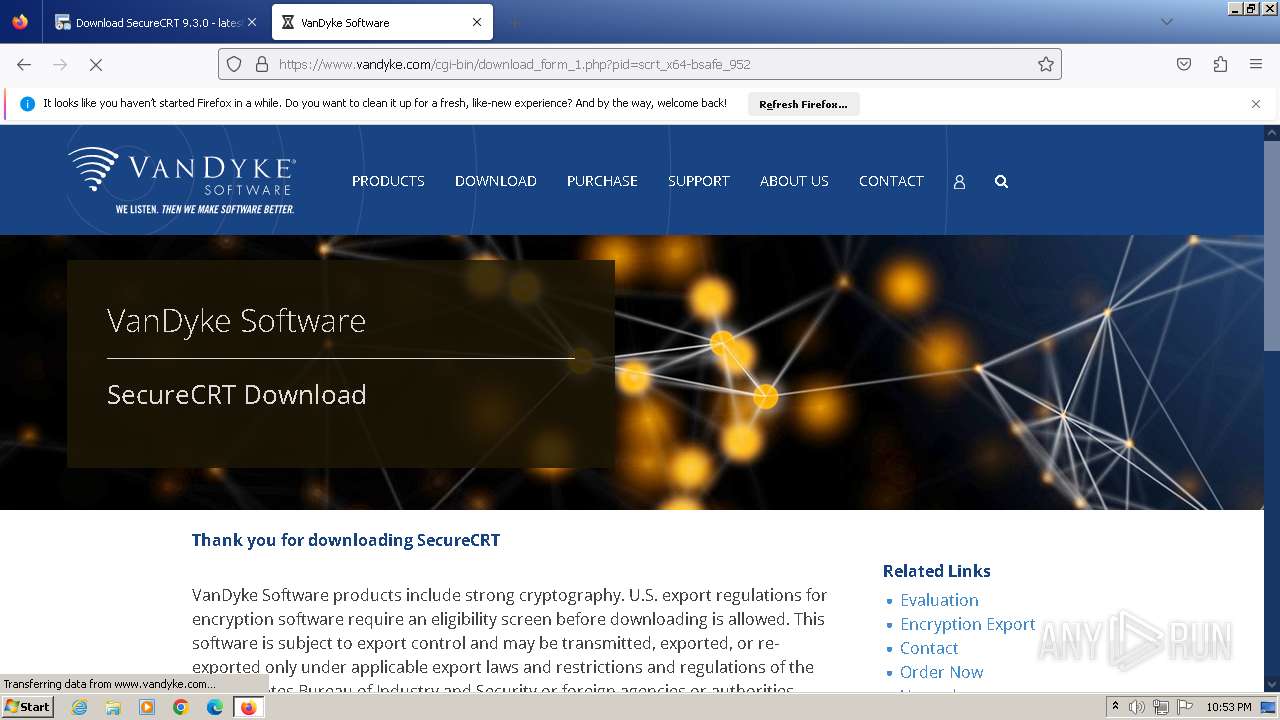The height and width of the screenshot is (720, 1280).
Task: Open the Evaluation related link
Action: [x=939, y=600]
